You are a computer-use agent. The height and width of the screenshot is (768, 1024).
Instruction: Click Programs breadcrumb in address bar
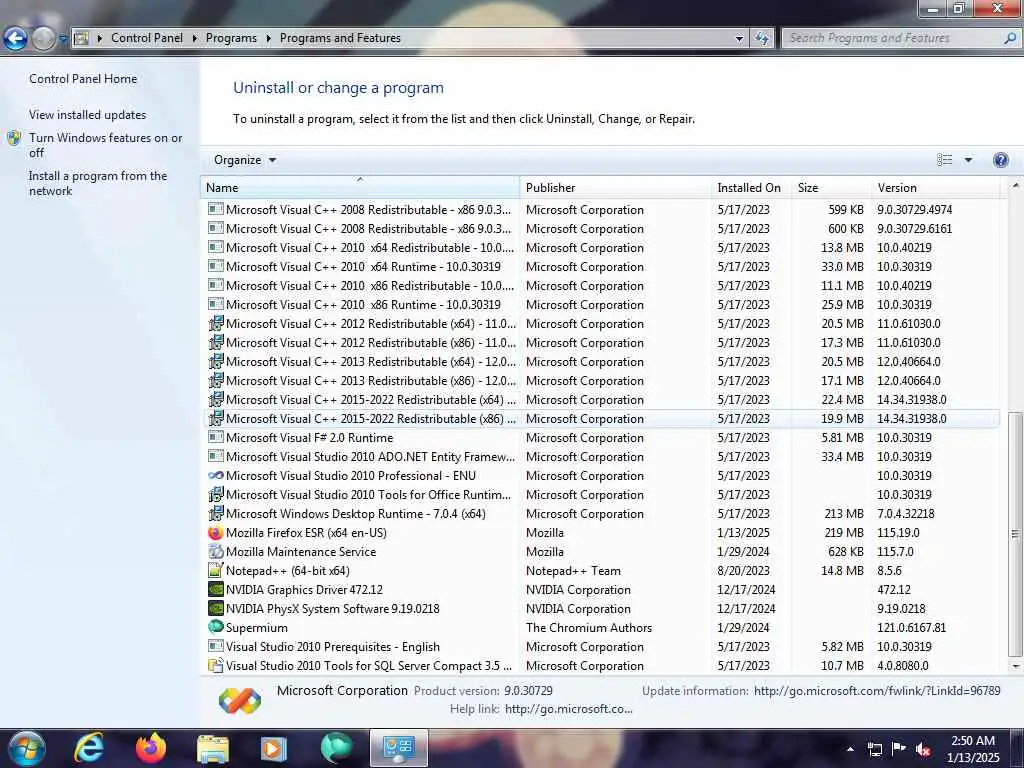coord(231,38)
